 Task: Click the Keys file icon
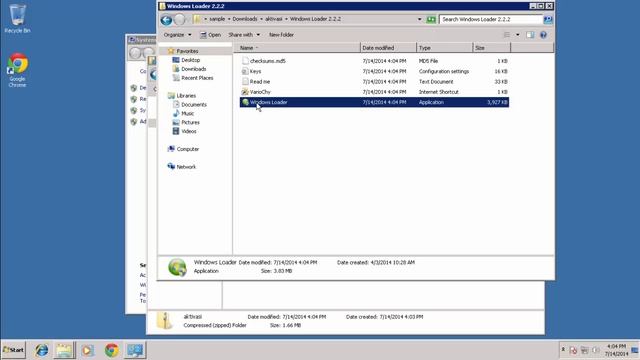coord(245,71)
